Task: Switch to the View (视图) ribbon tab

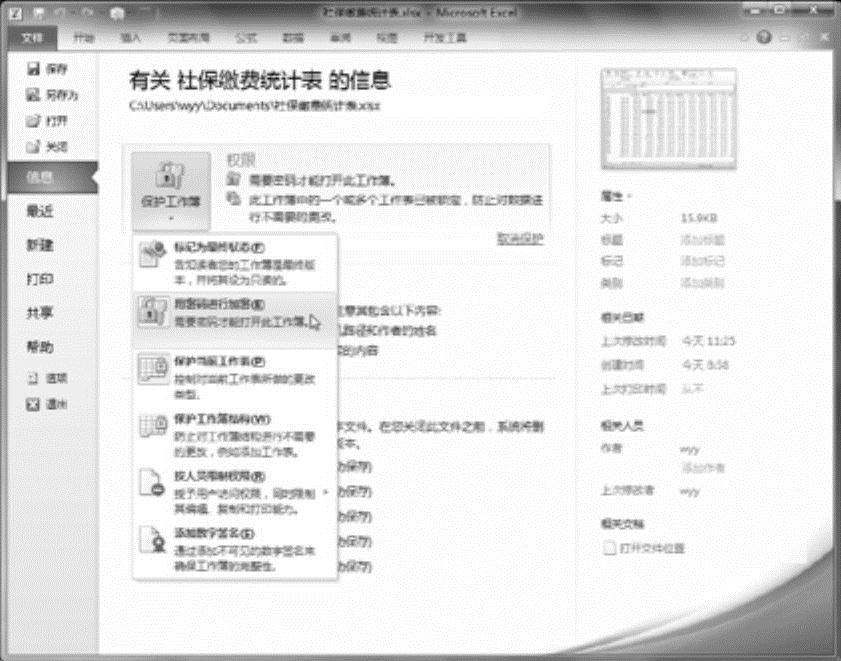Action: (387, 38)
